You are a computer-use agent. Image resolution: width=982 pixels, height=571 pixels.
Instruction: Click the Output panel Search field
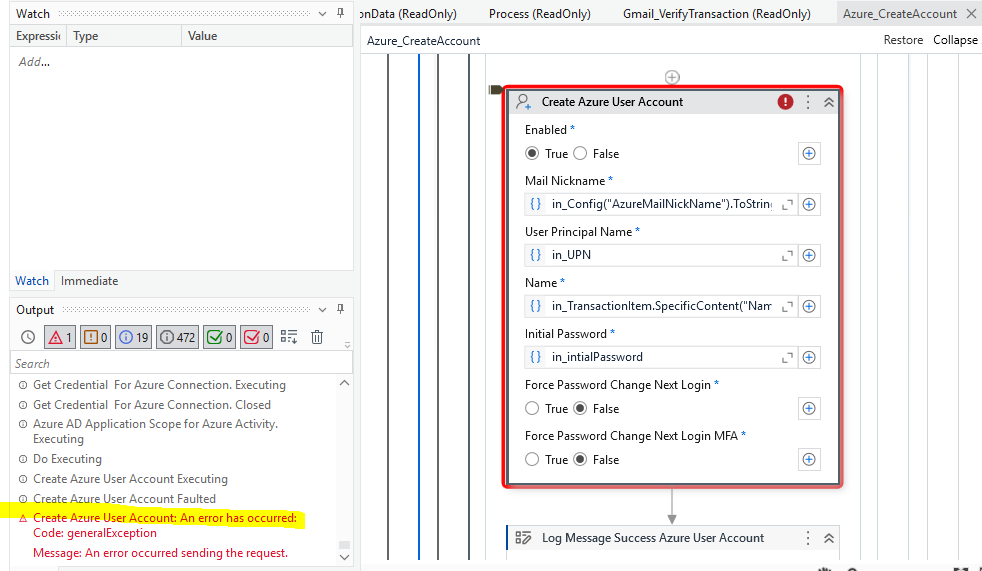click(182, 363)
